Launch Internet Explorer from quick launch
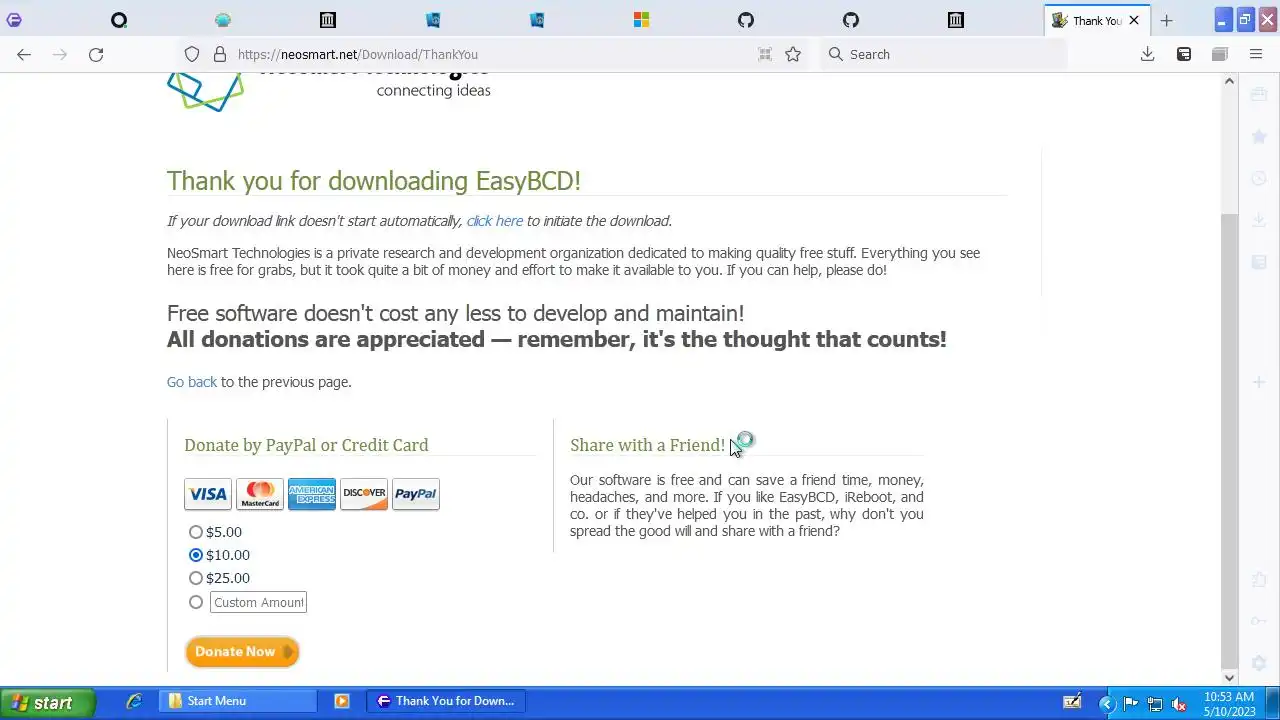 point(134,701)
